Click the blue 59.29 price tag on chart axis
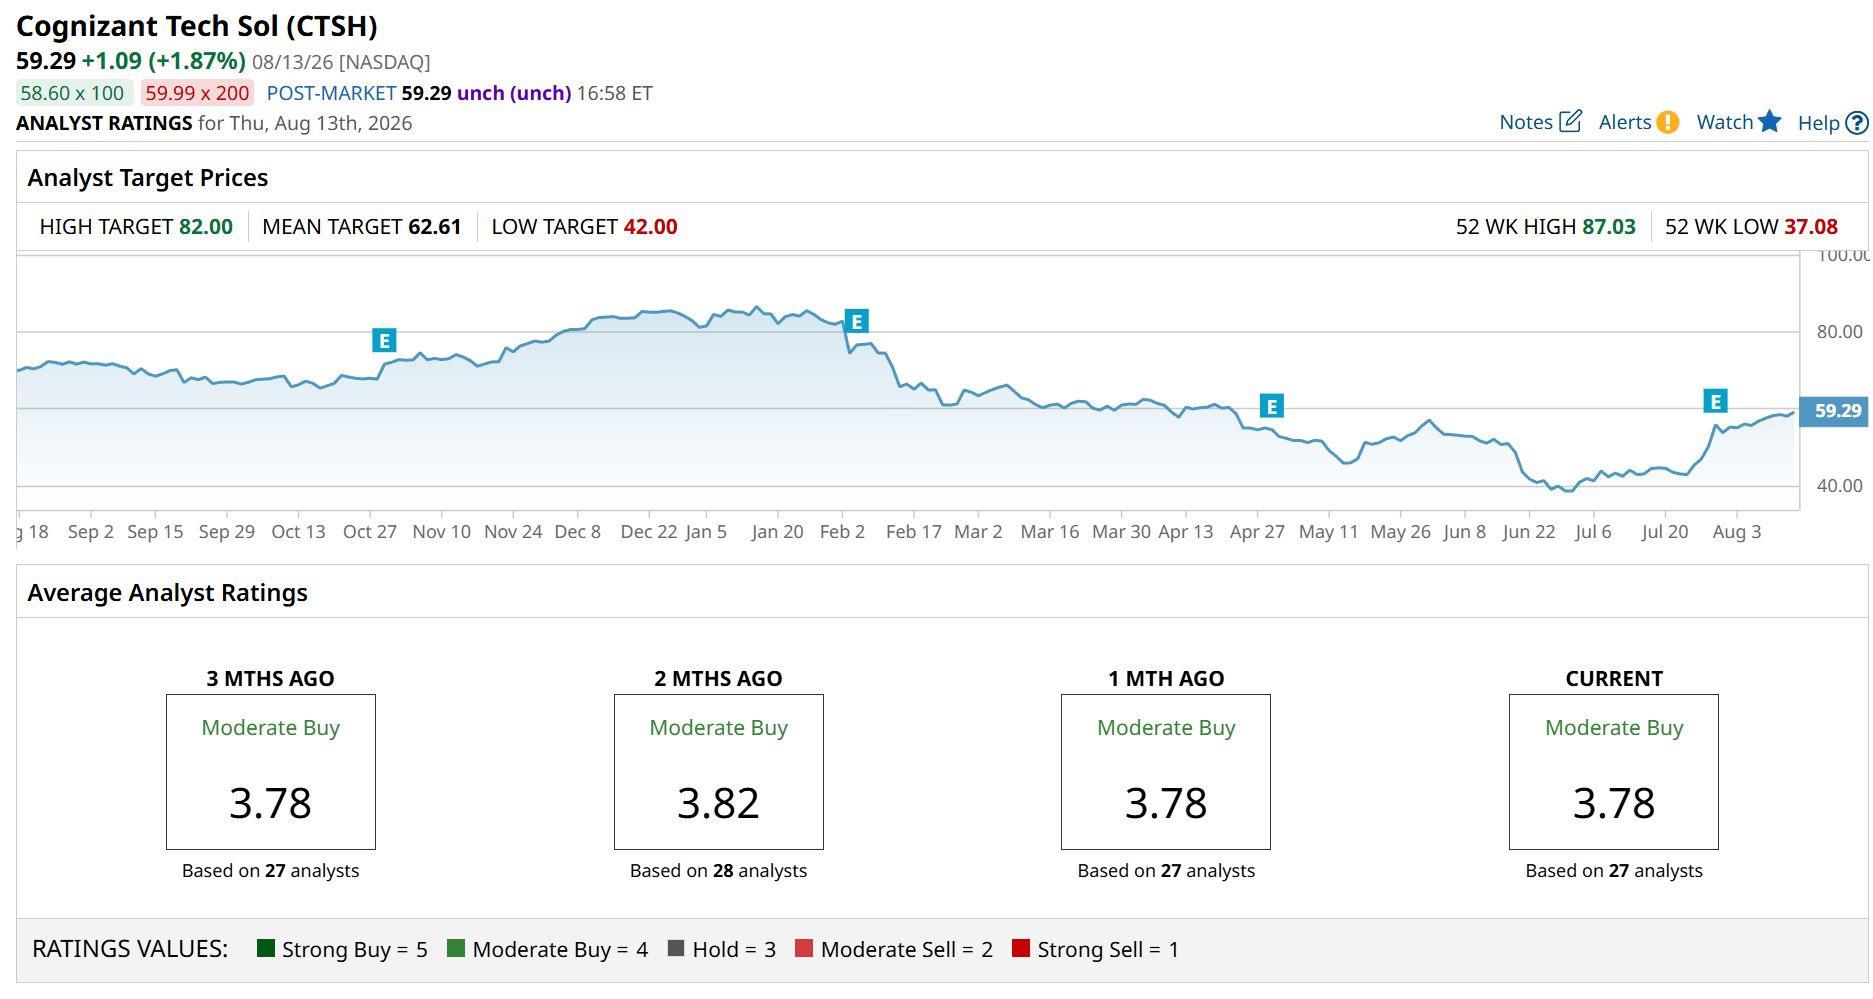Screen dimensions: 1873x999 (x=1834, y=411)
